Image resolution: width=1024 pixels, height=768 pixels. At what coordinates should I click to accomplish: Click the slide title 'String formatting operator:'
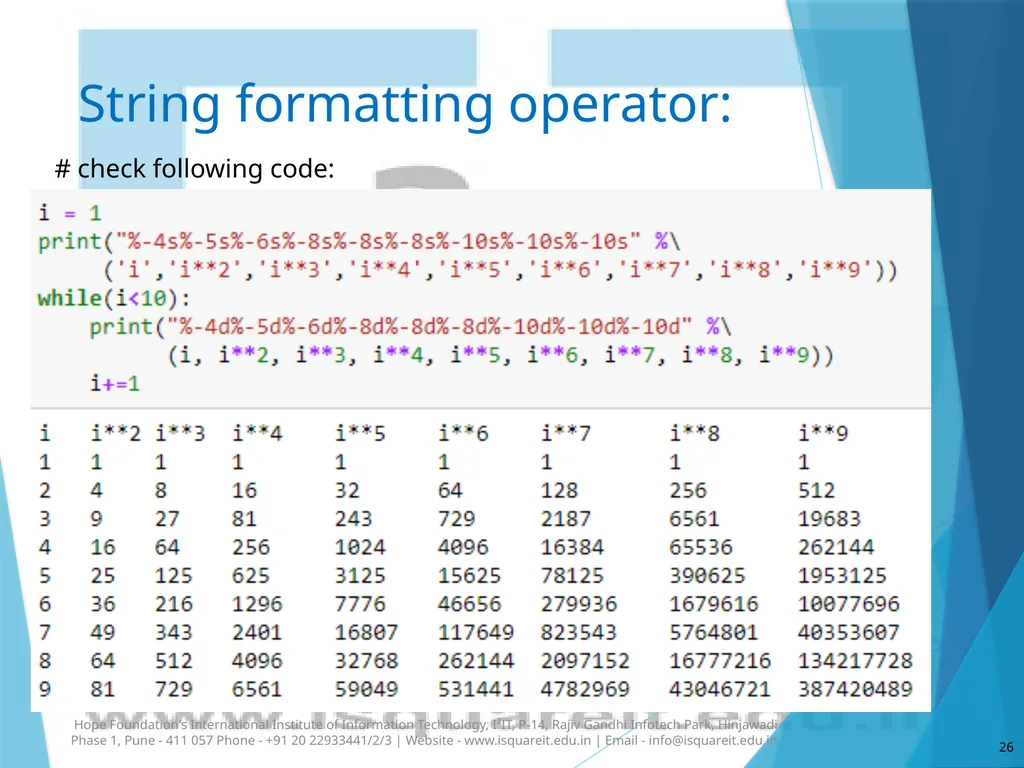(404, 104)
